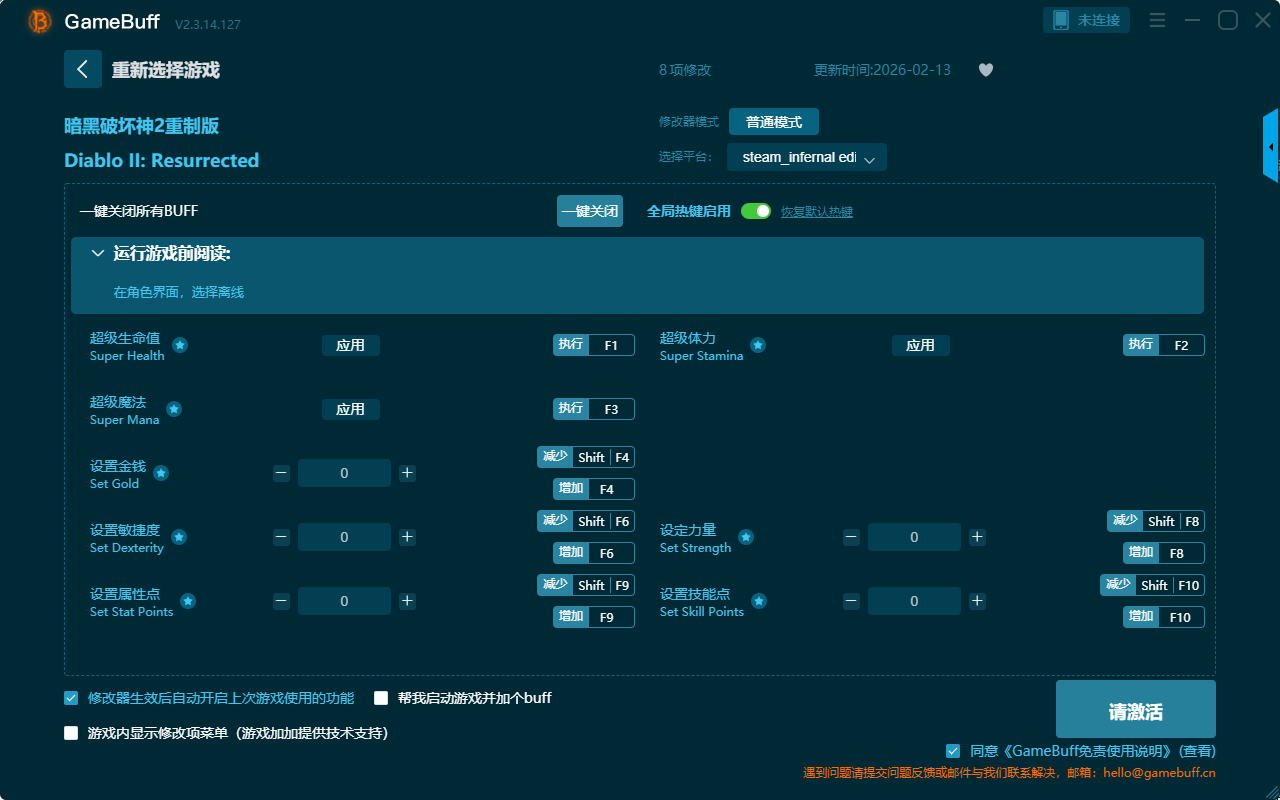Uncheck the GameBuff disclaimer agreement checkbox
This screenshot has height=800, width=1280.
953,751
